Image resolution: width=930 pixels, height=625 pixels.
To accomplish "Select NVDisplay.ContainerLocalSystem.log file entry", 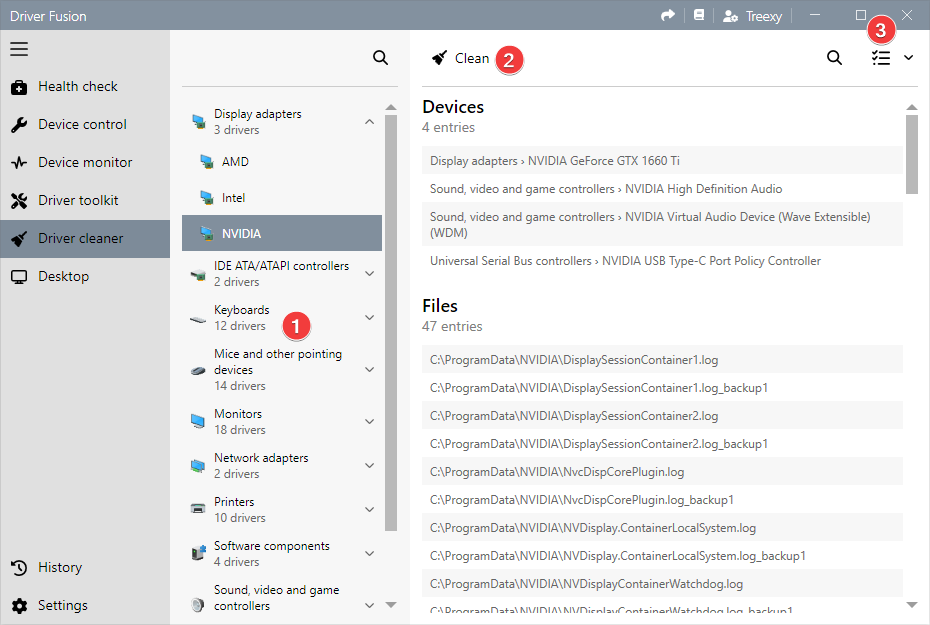I will [663, 527].
